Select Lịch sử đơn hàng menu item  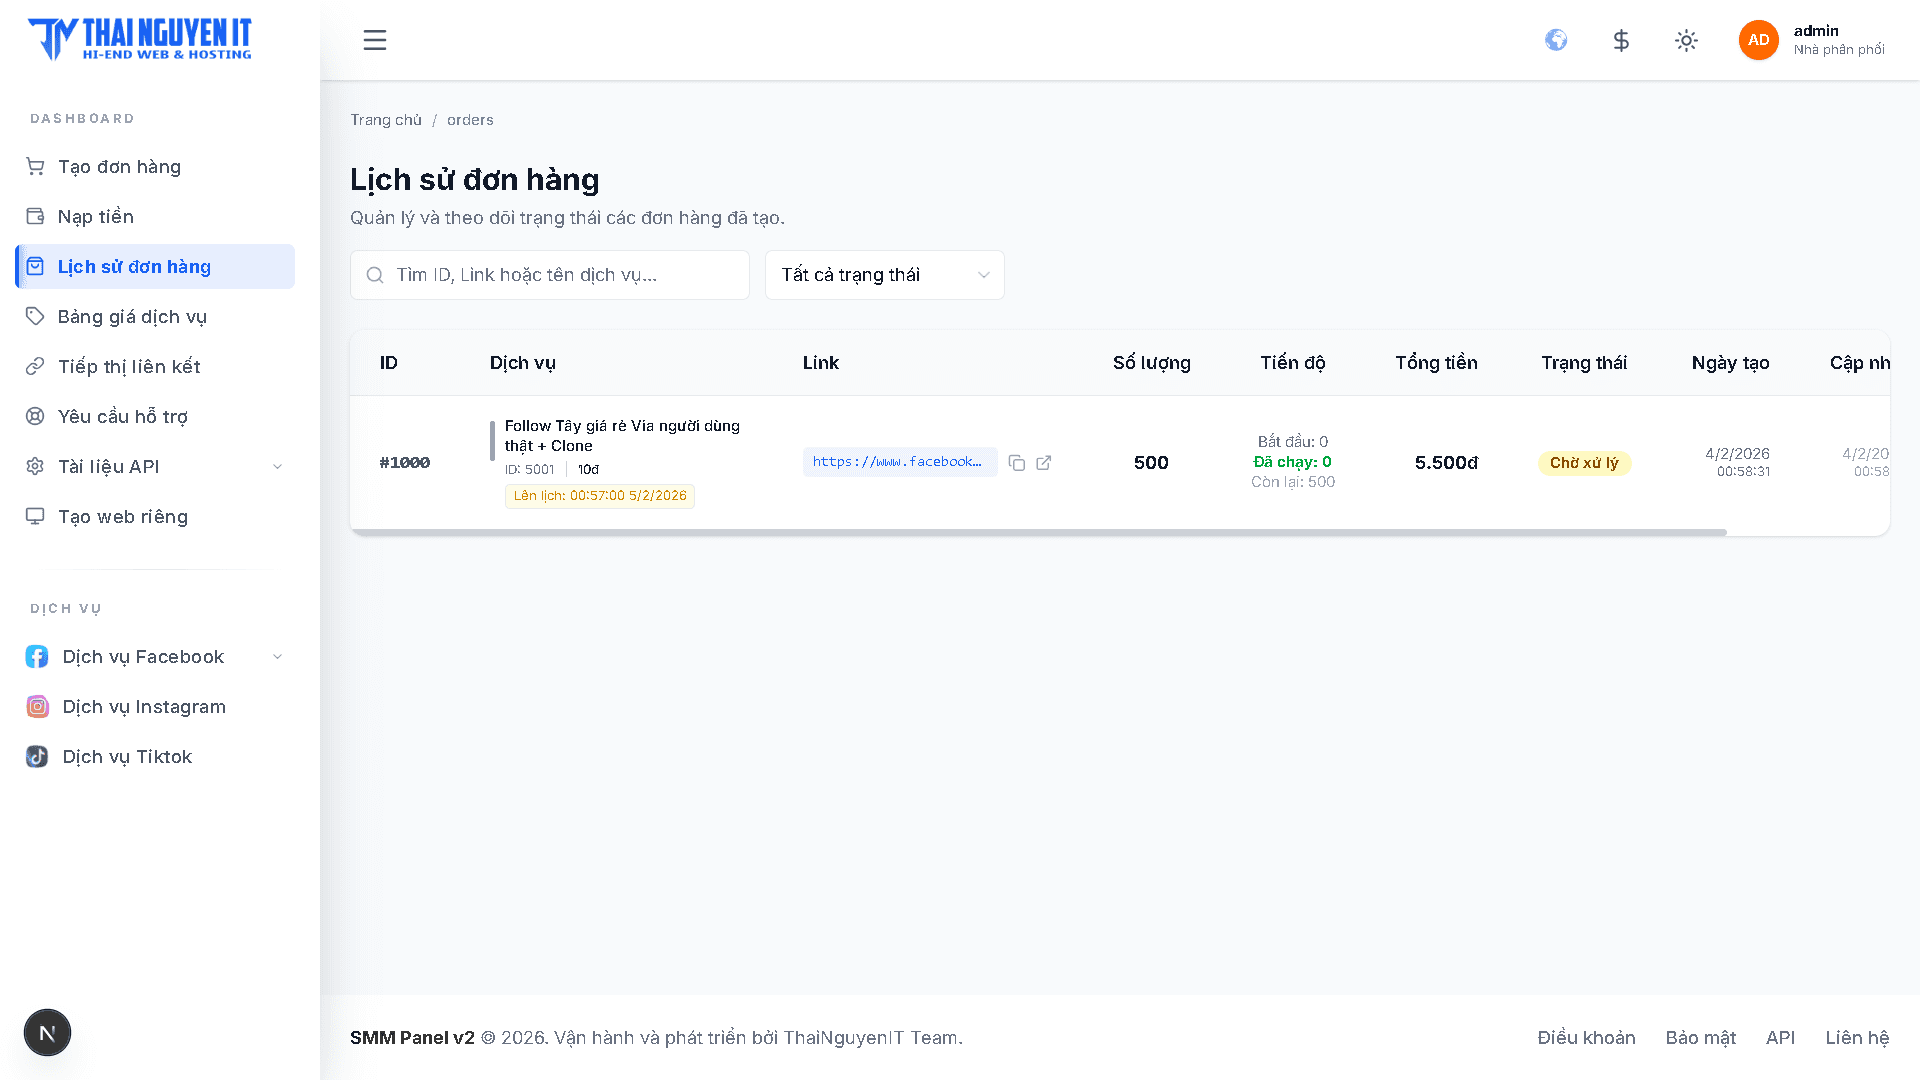coord(155,266)
